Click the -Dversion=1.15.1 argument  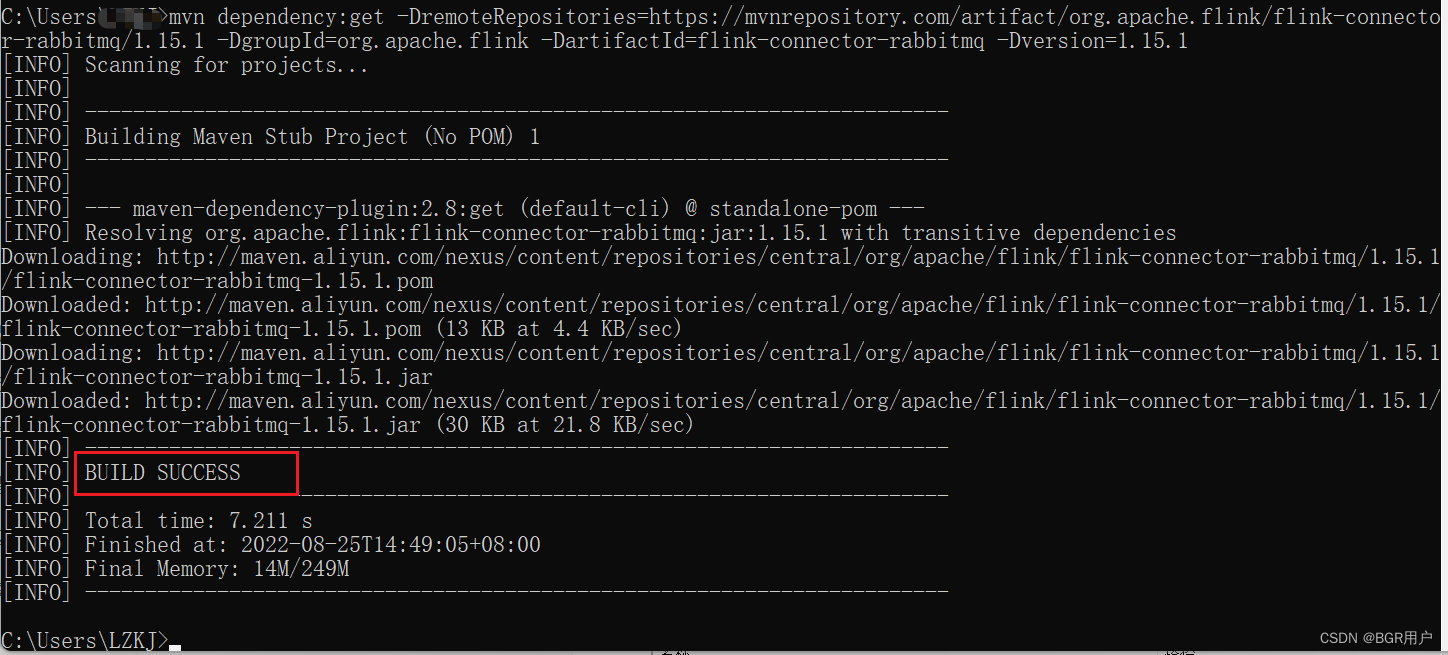click(1093, 41)
